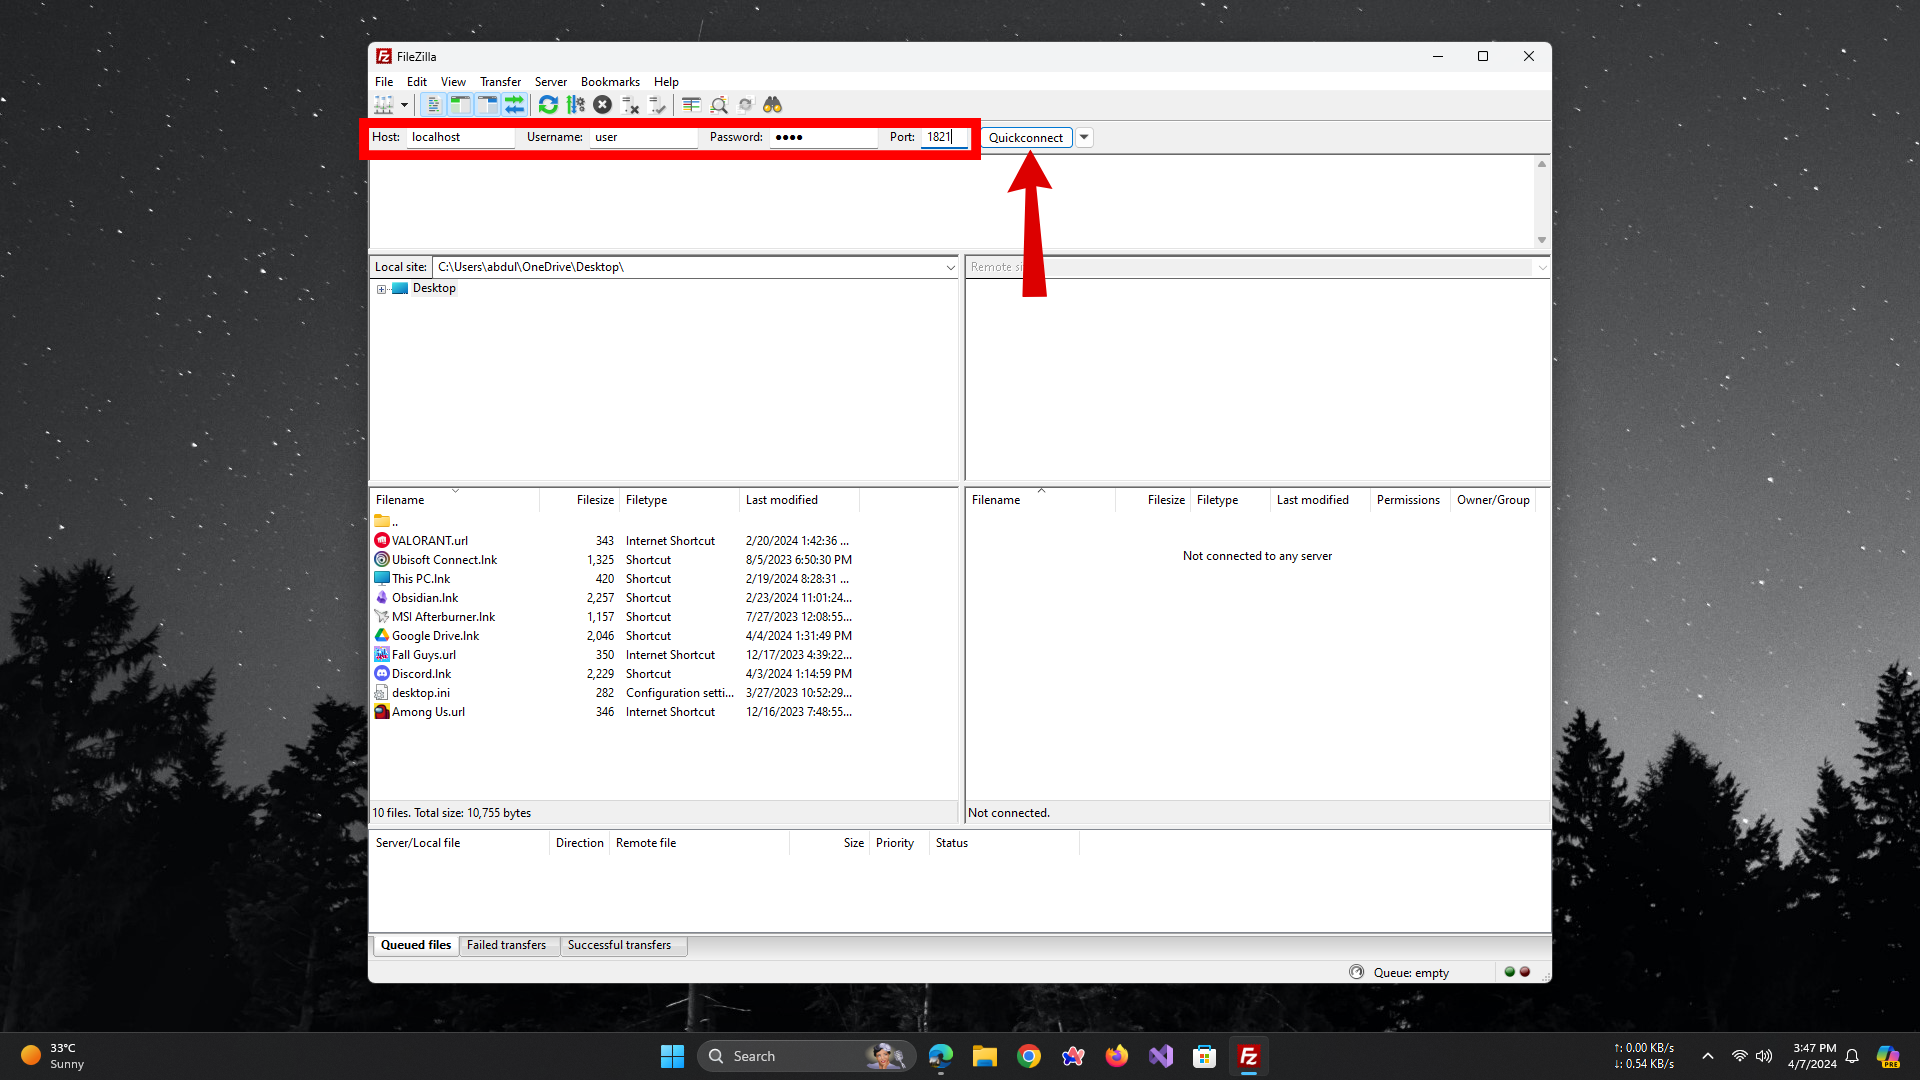Open Local site path dropdown
The width and height of the screenshot is (1920, 1080).
click(x=950, y=267)
